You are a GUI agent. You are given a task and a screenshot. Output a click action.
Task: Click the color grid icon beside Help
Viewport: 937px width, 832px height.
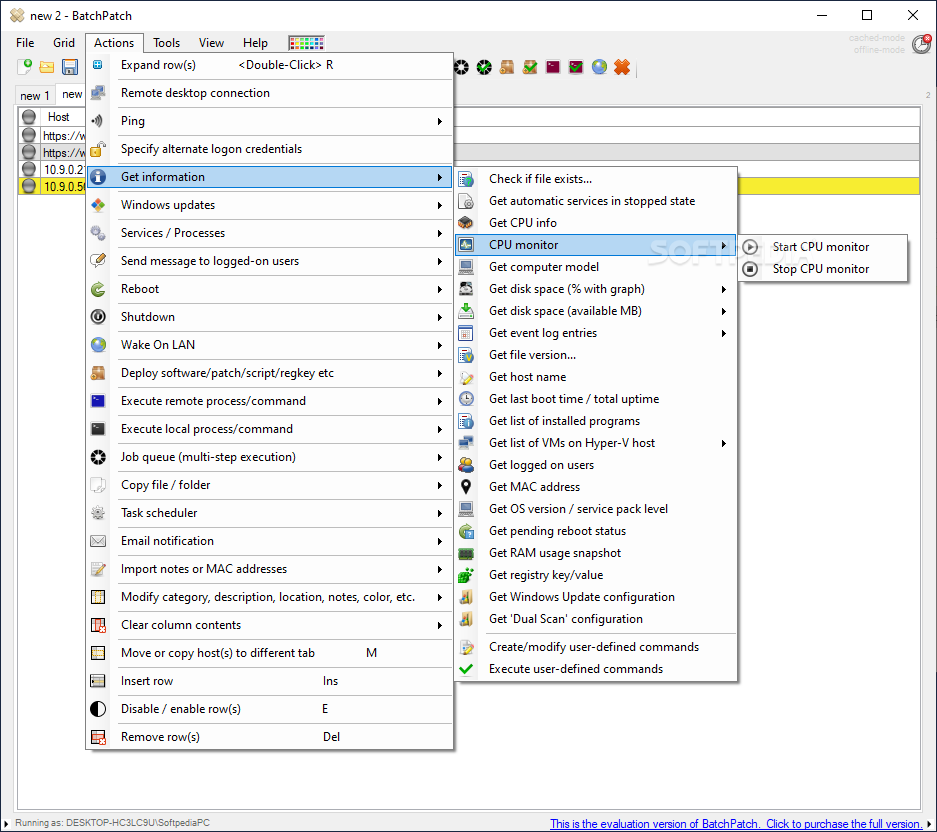[x=306, y=42]
